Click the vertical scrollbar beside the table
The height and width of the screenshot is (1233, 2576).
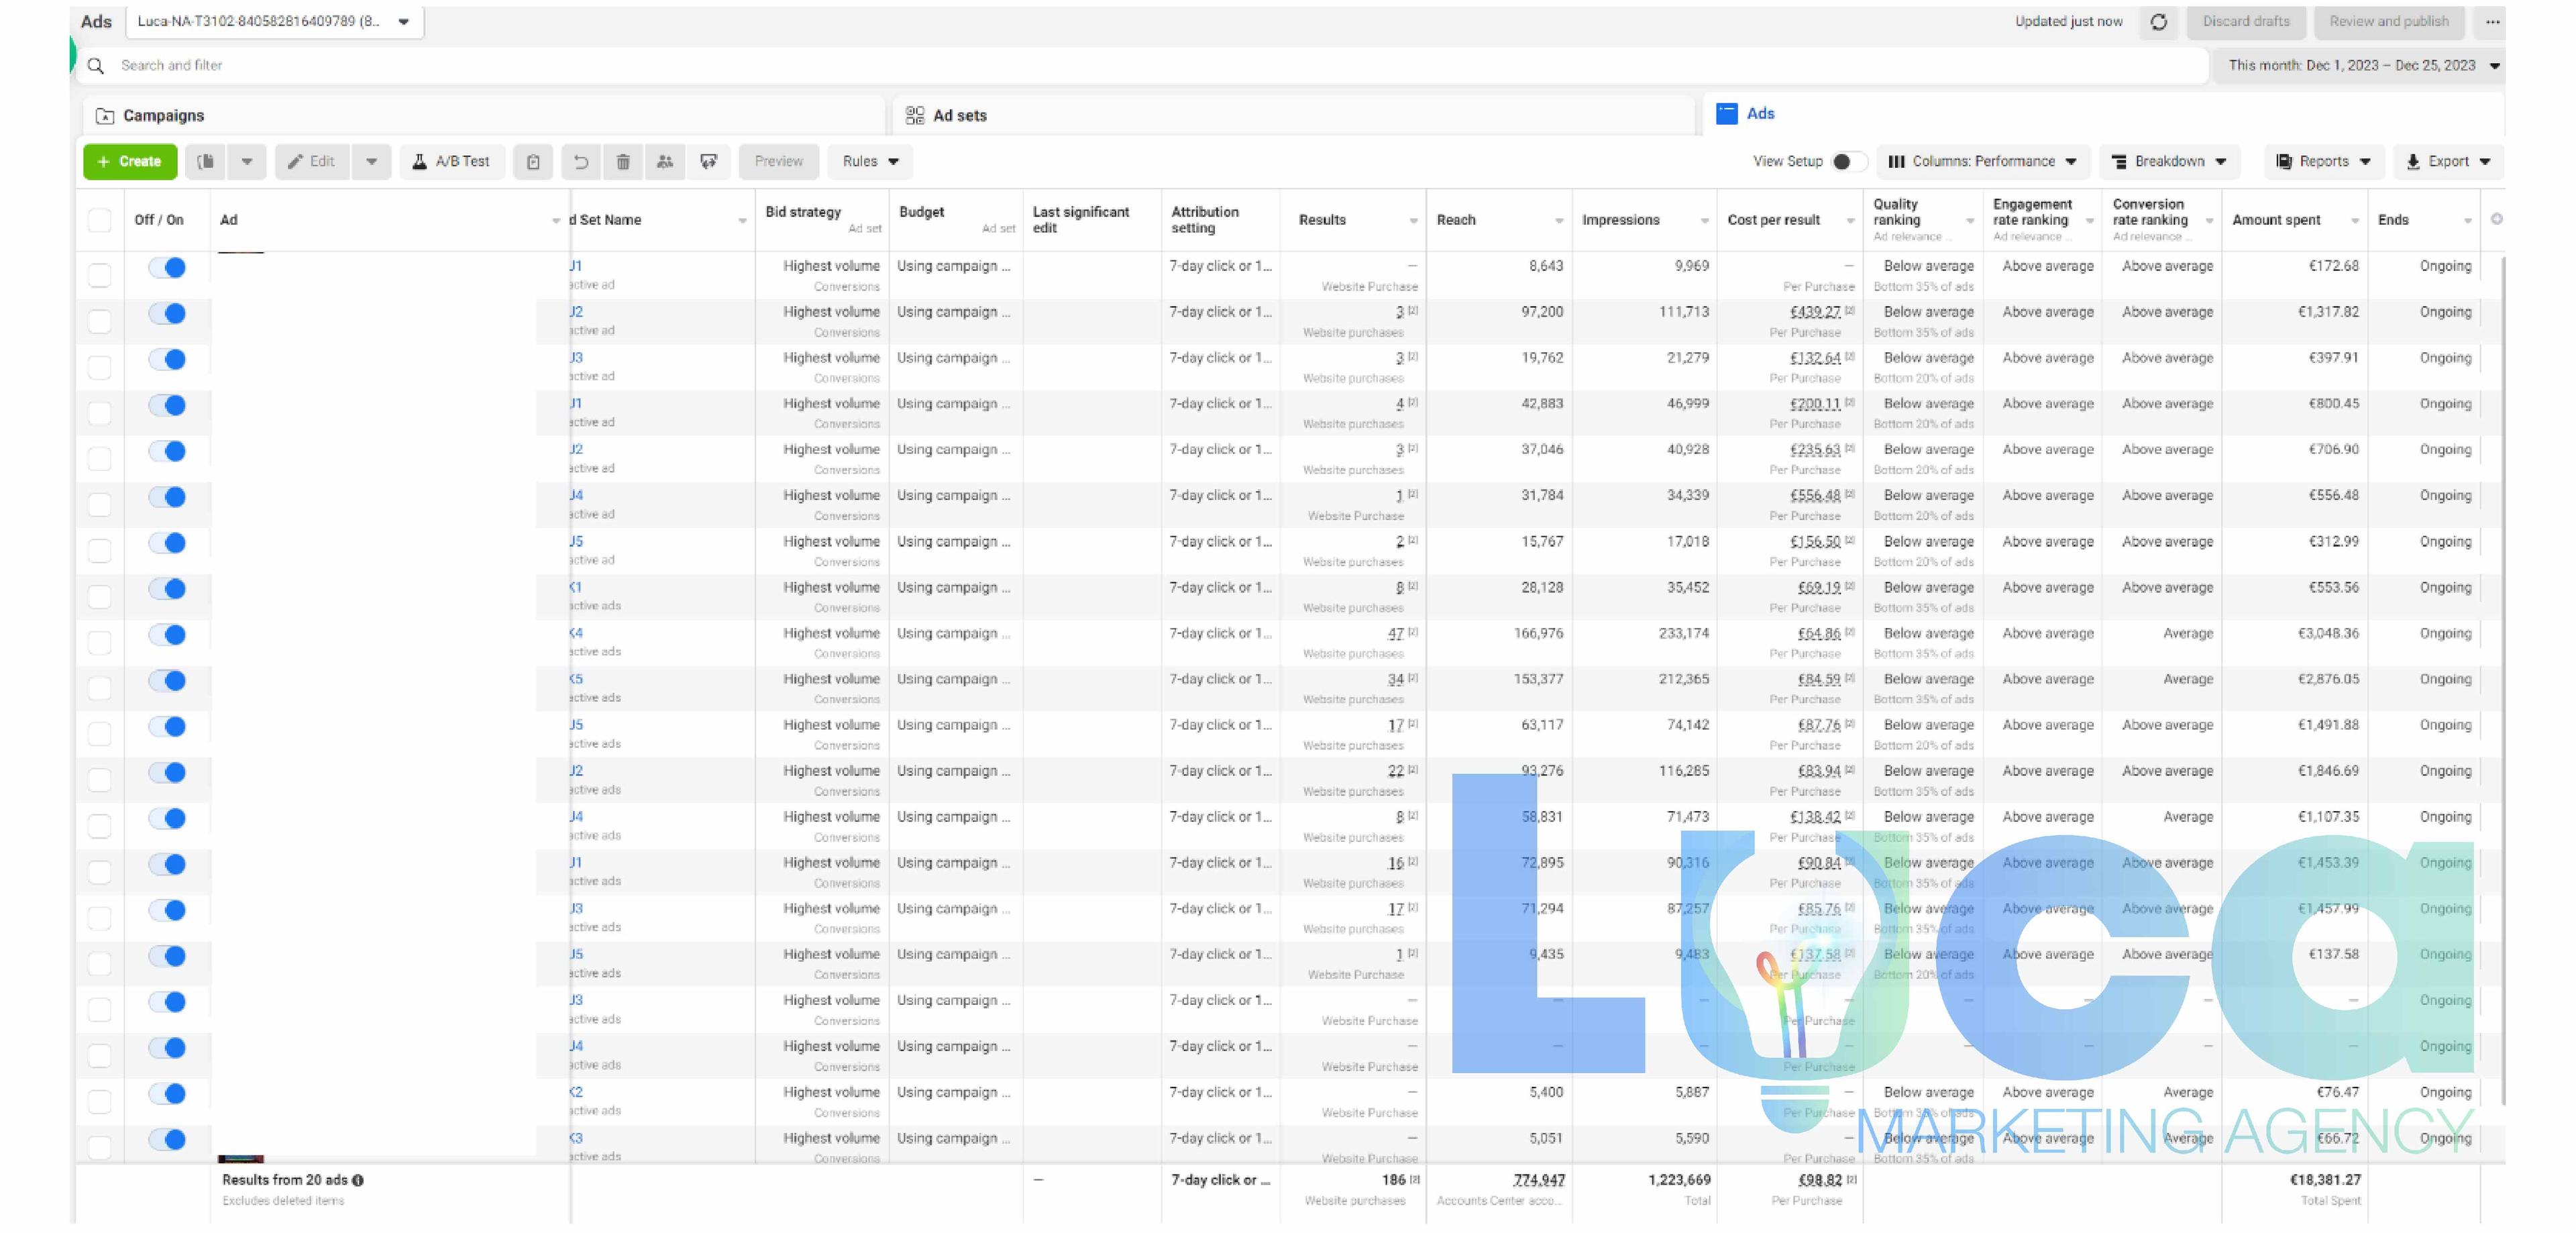point(2502,680)
